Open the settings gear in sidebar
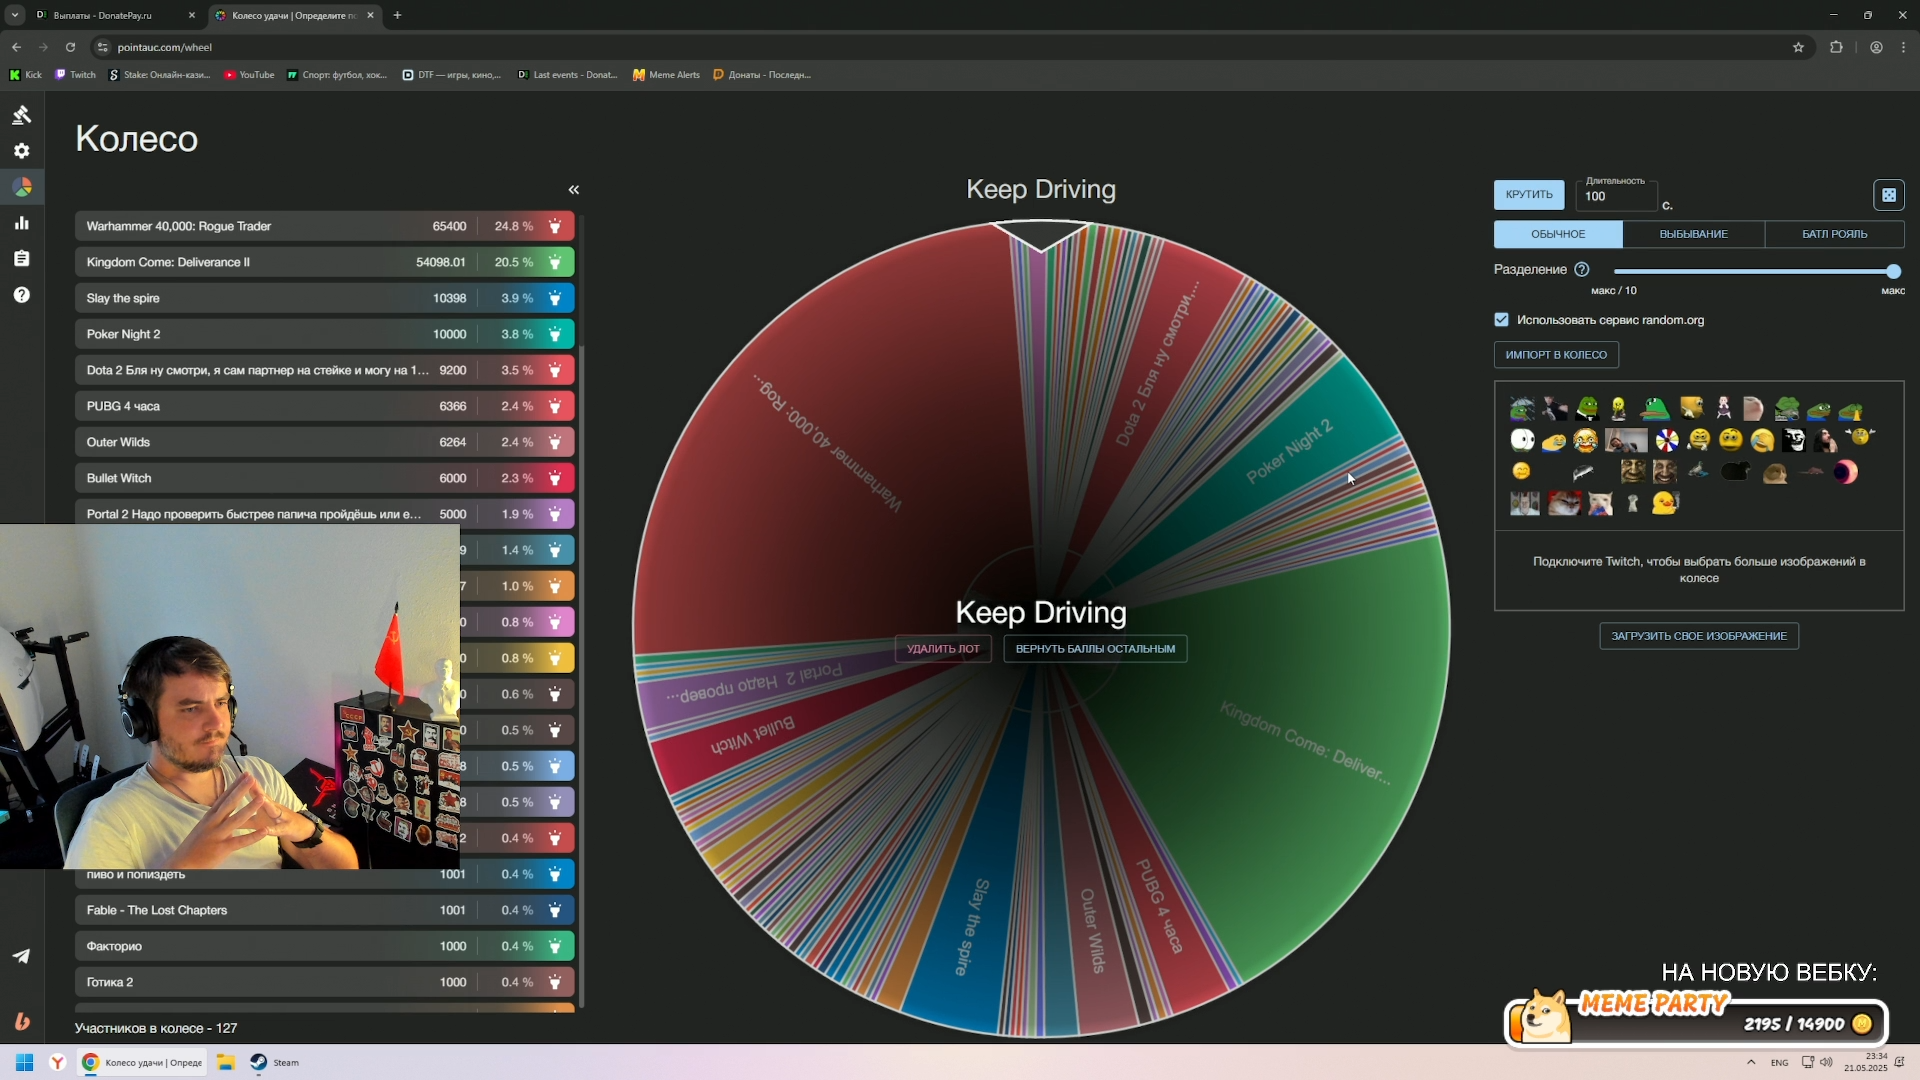Screen dimensions: 1920x1080 (x=21, y=151)
